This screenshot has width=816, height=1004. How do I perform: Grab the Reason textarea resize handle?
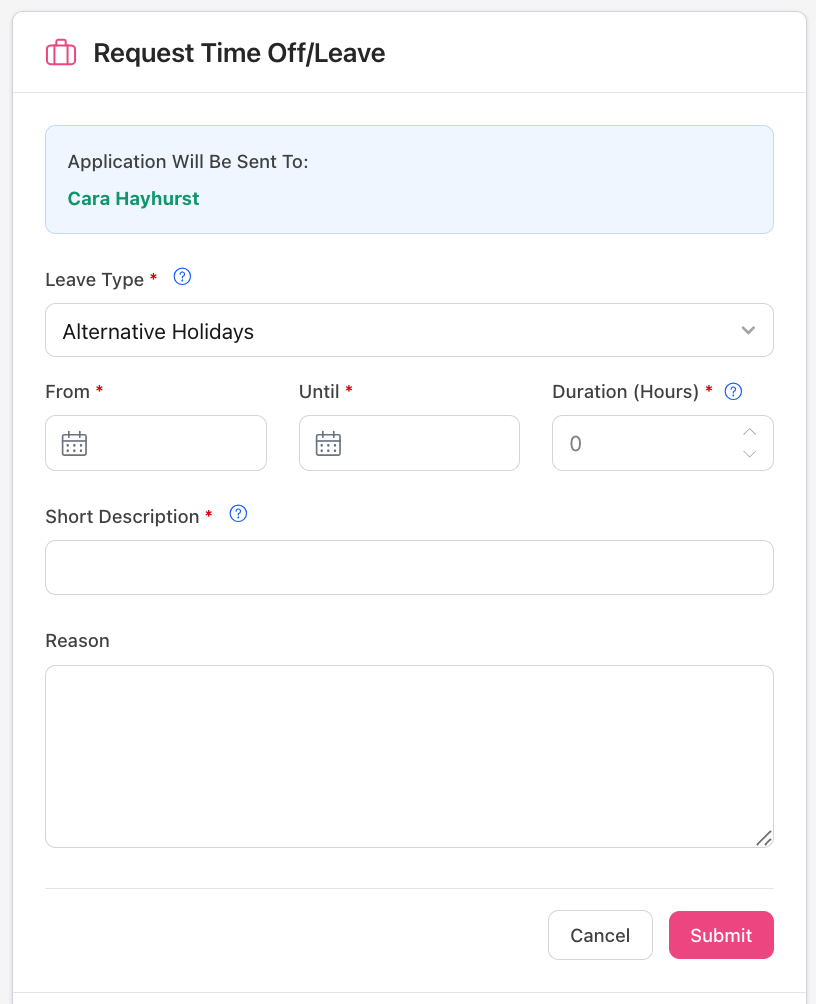coord(764,838)
